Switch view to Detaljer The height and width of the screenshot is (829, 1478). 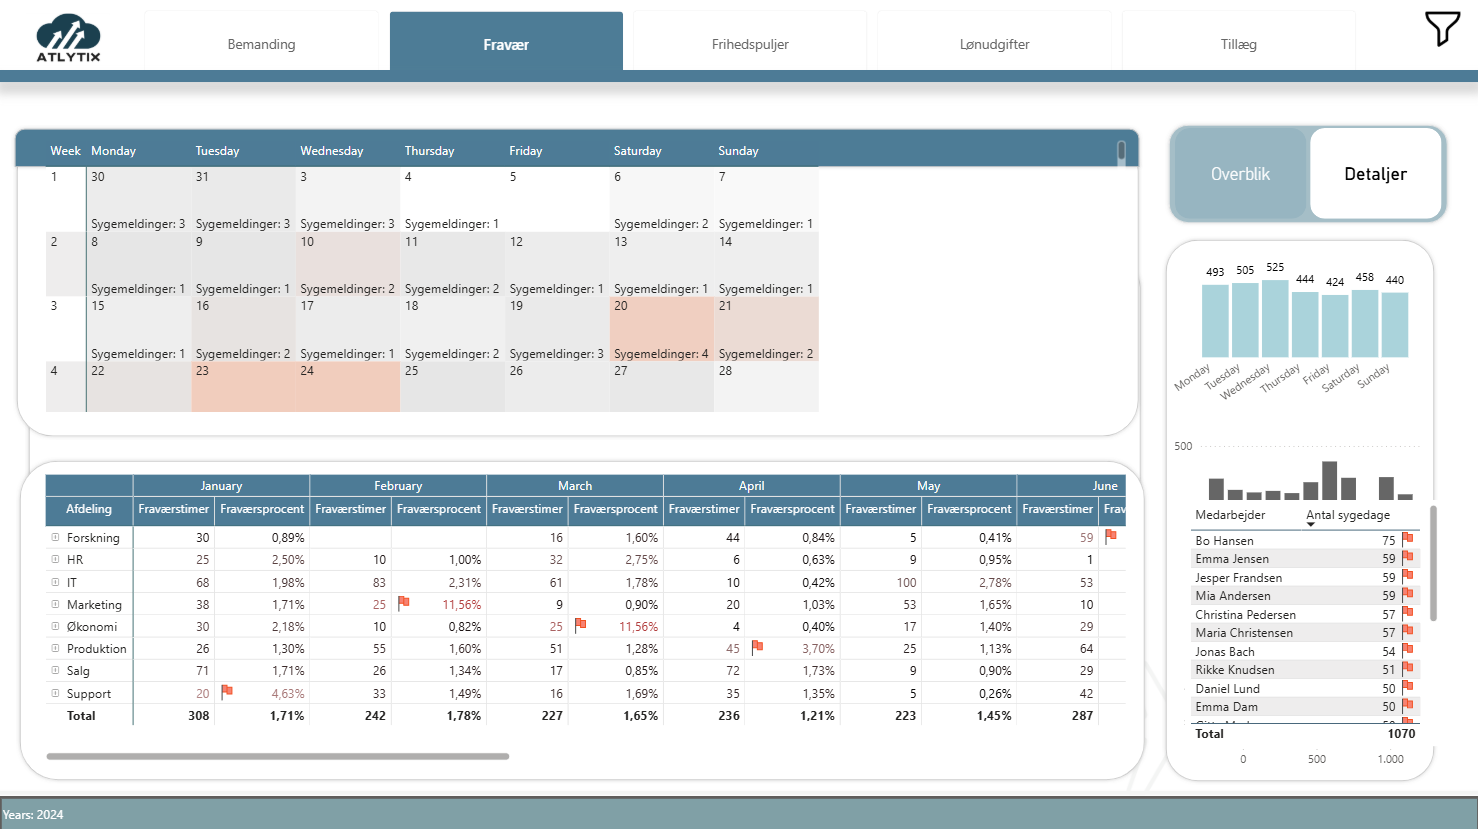(x=1375, y=174)
